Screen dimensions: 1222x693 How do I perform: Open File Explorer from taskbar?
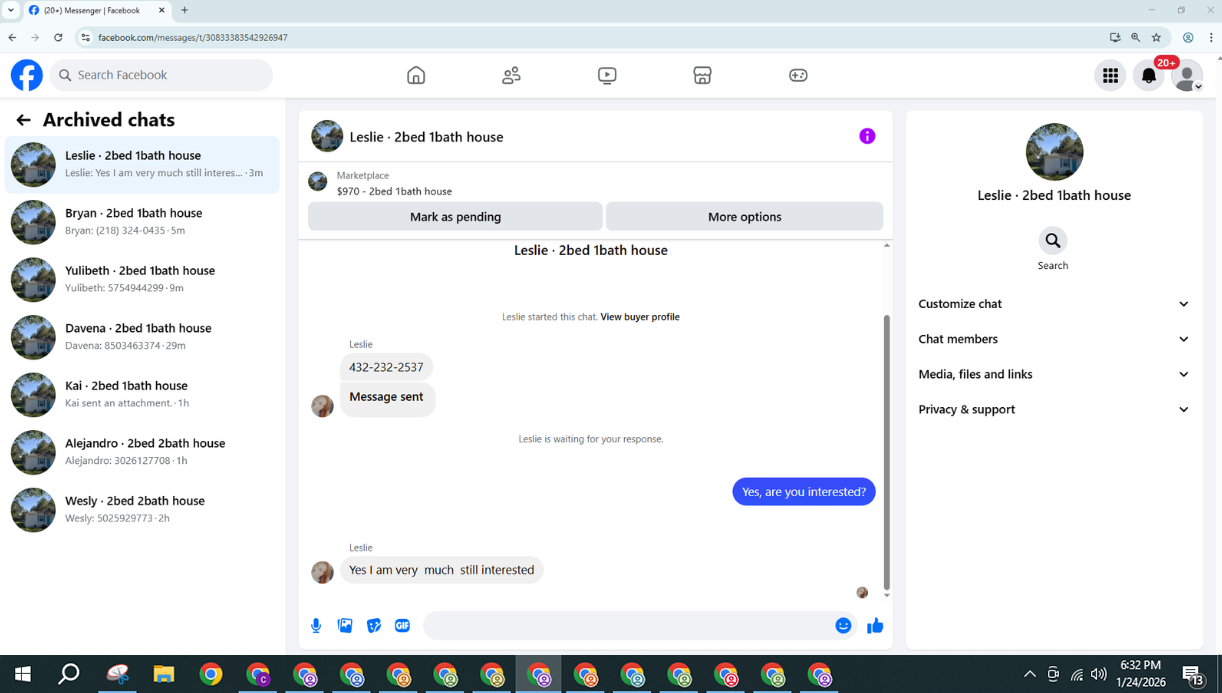tap(164, 674)
